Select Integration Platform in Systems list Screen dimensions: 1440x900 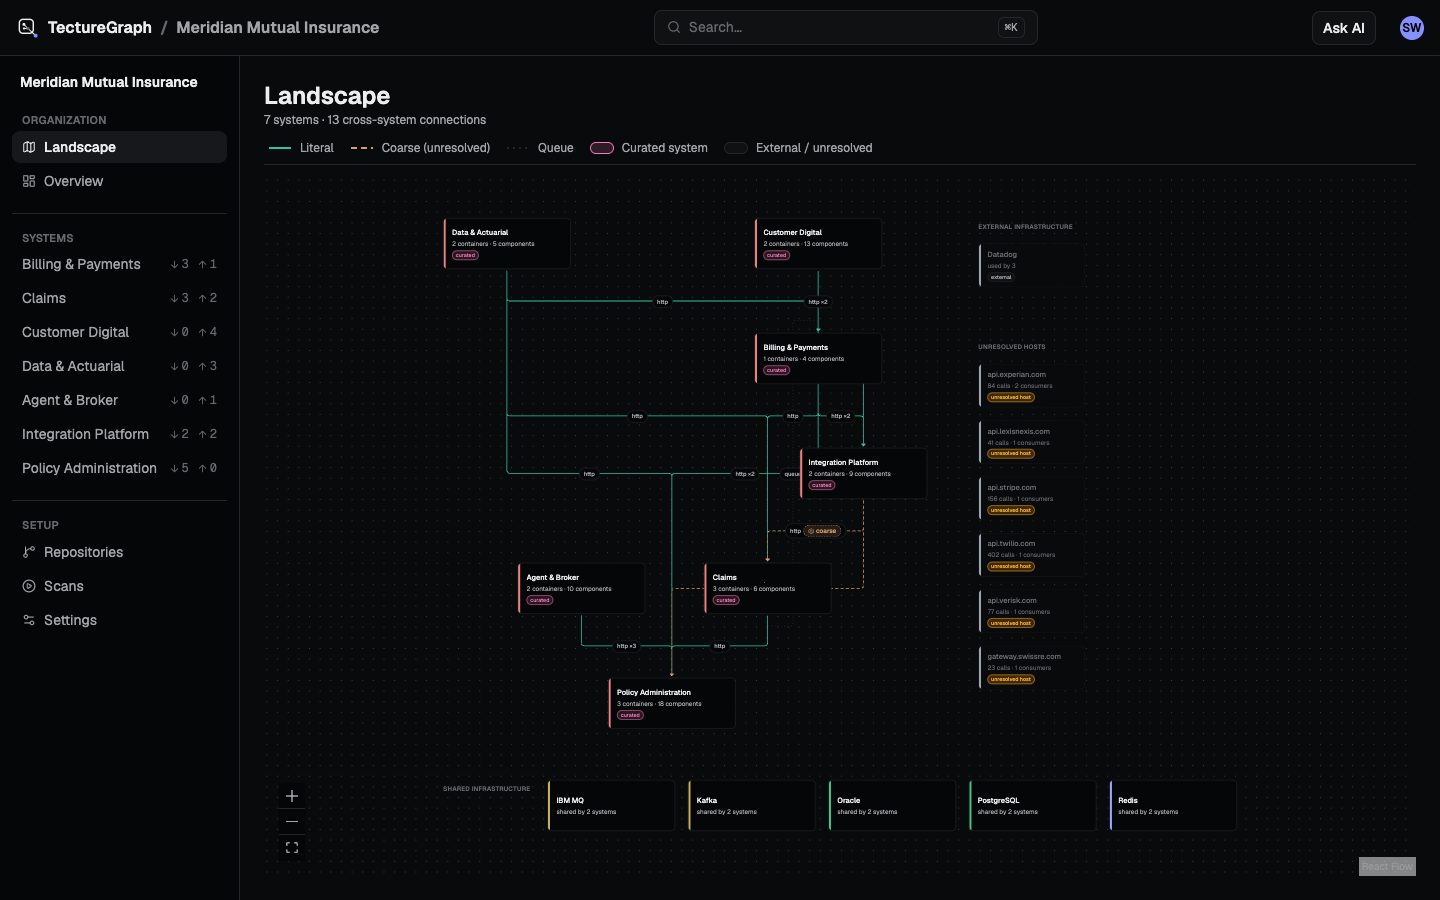click(119, 434)
